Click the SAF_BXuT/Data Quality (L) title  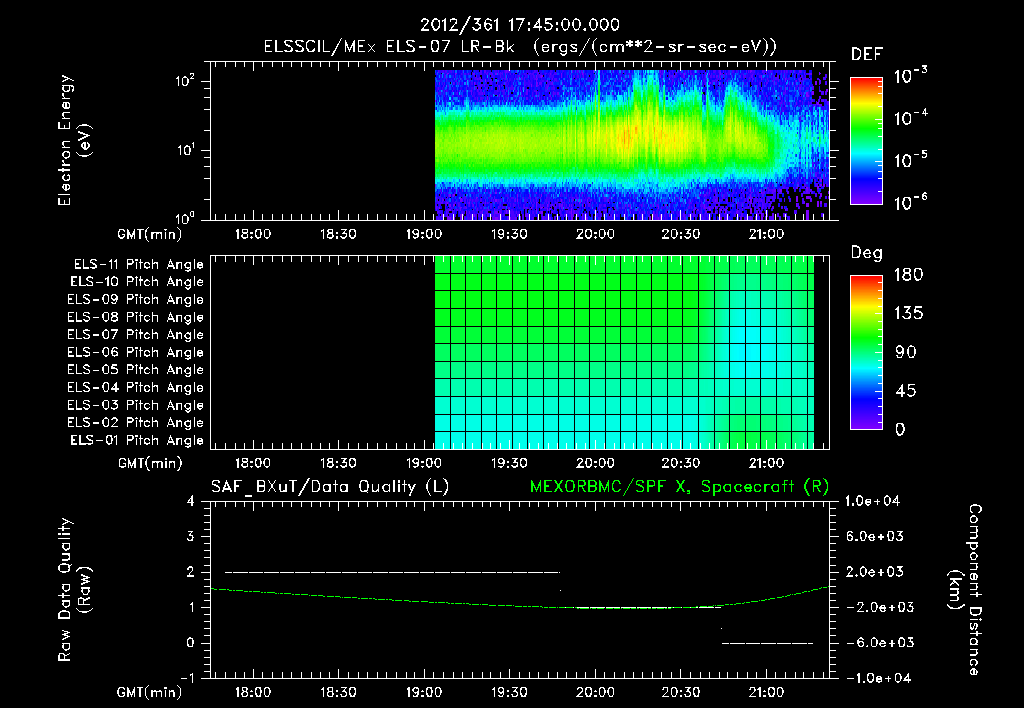[330, 487]
